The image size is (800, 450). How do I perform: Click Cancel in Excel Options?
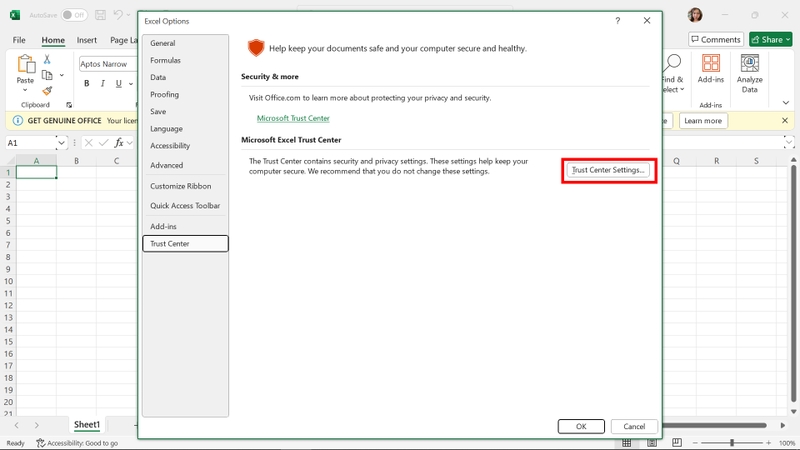634,427
